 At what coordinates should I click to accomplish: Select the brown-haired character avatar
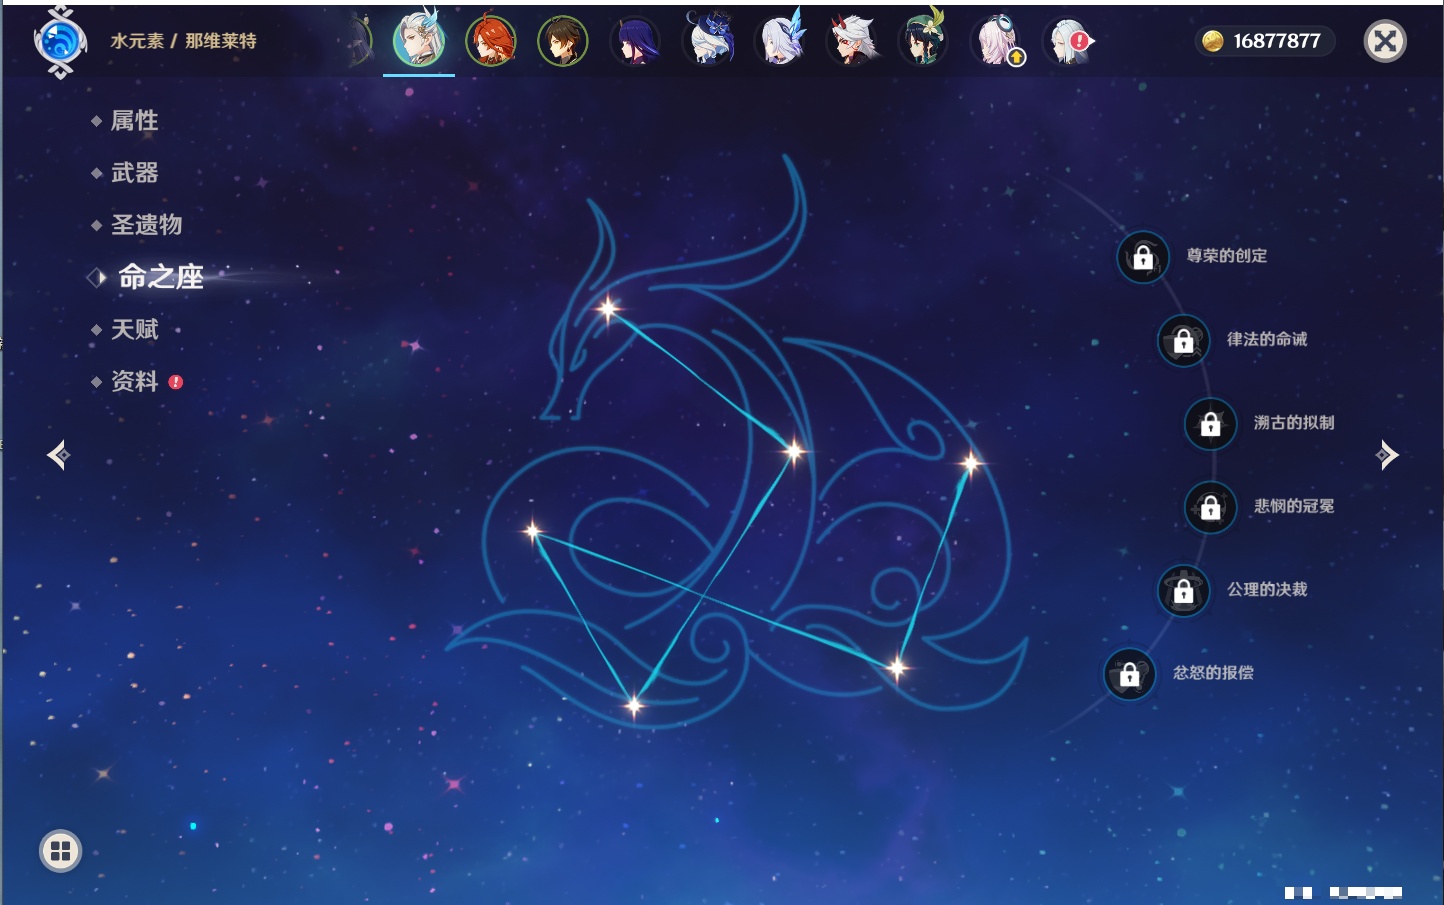563,41
